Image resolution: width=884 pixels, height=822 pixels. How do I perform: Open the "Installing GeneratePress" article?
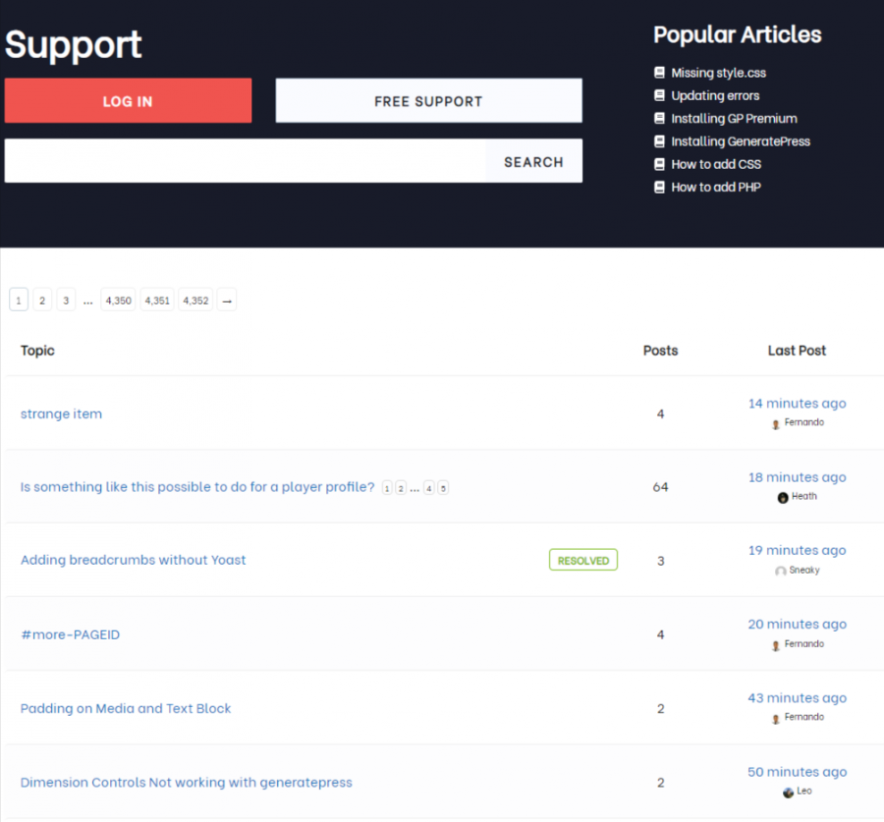point(741,141)
